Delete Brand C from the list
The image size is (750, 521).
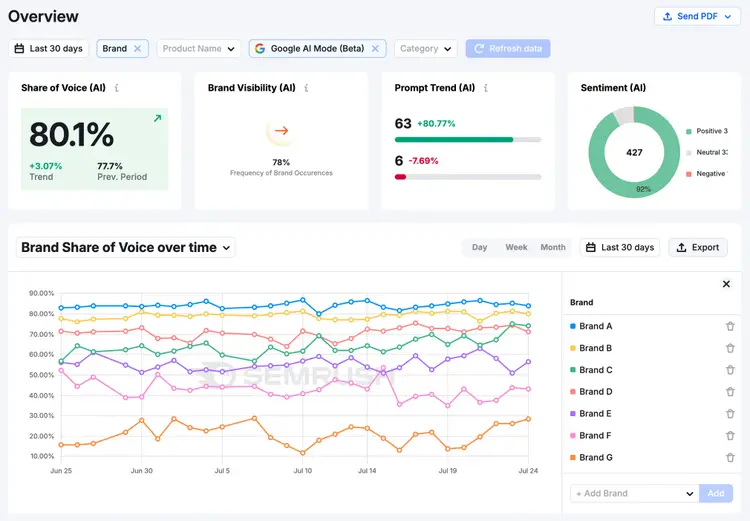[730, 370]
